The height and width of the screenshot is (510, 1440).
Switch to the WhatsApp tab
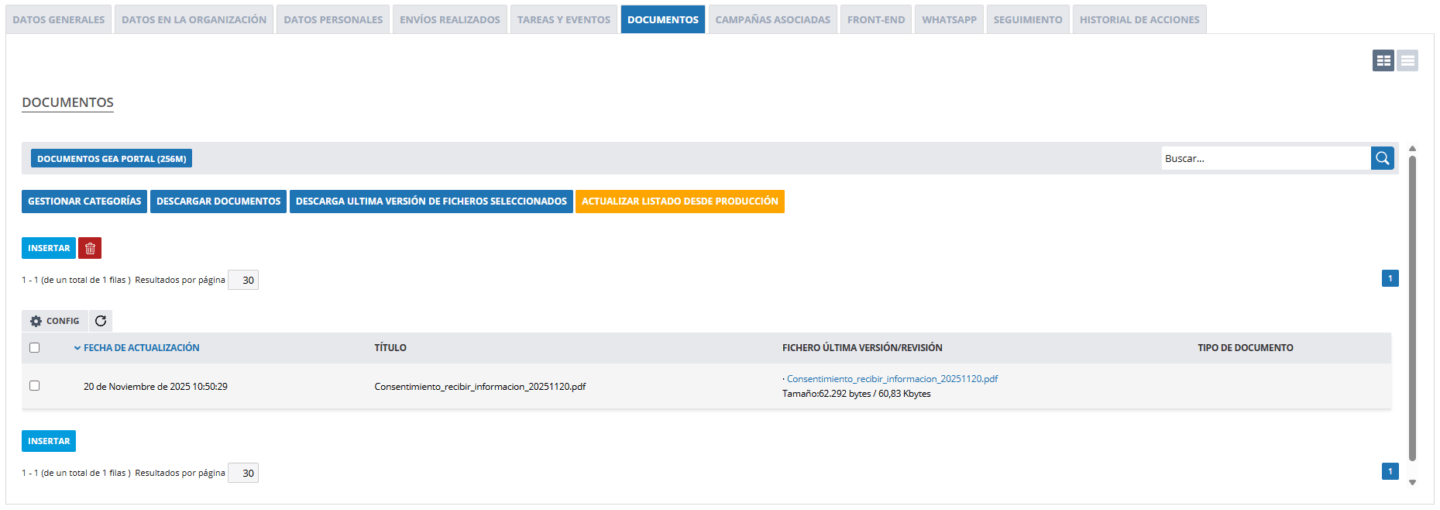949,20
